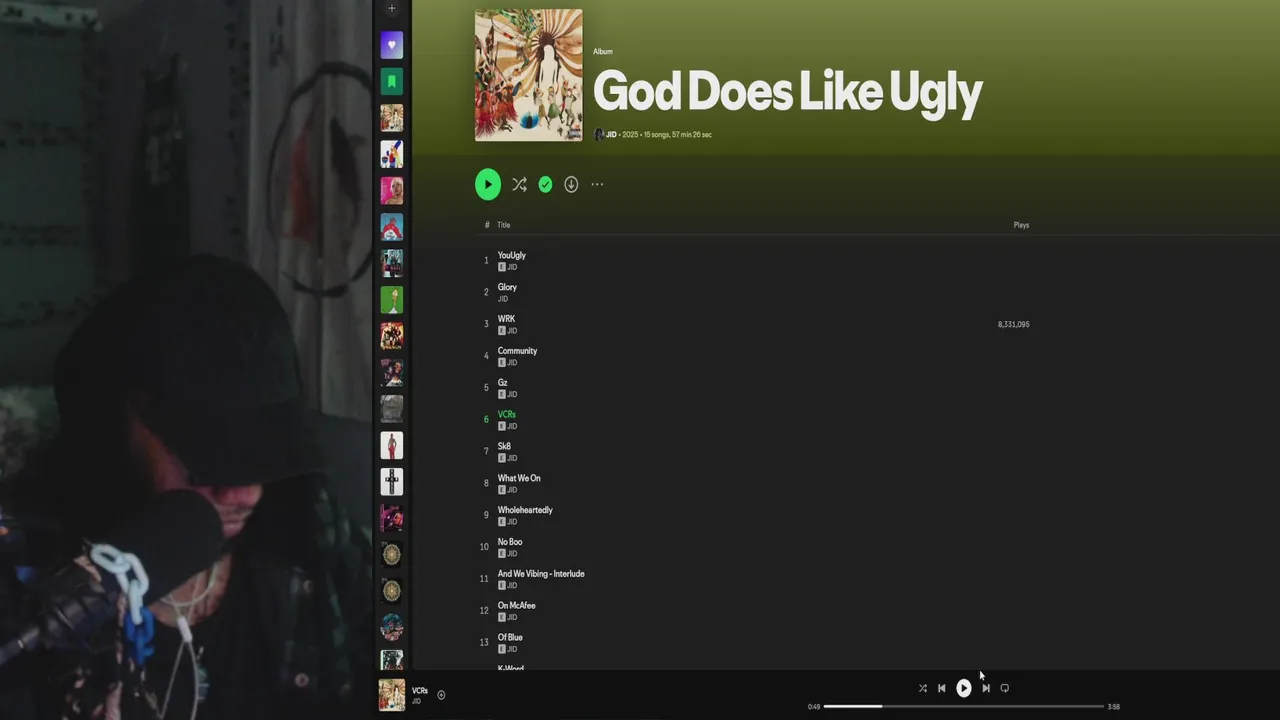The image size is (1280, 720).
Task: Open JID link under Glory
Action: tap(503, 299)
